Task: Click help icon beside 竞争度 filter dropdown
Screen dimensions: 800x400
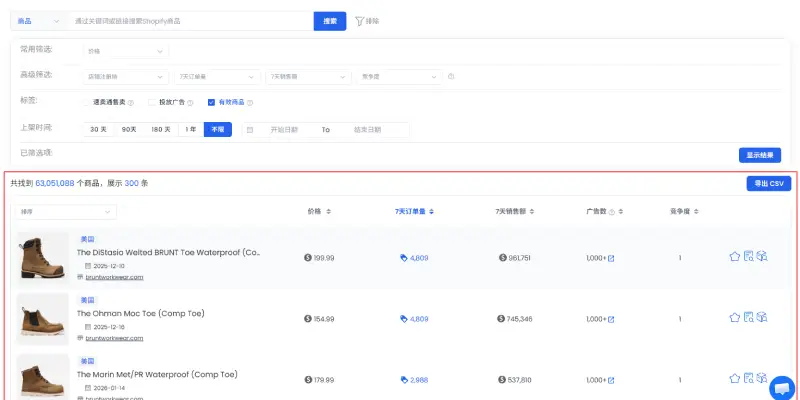Action: (x=451, y=77)
